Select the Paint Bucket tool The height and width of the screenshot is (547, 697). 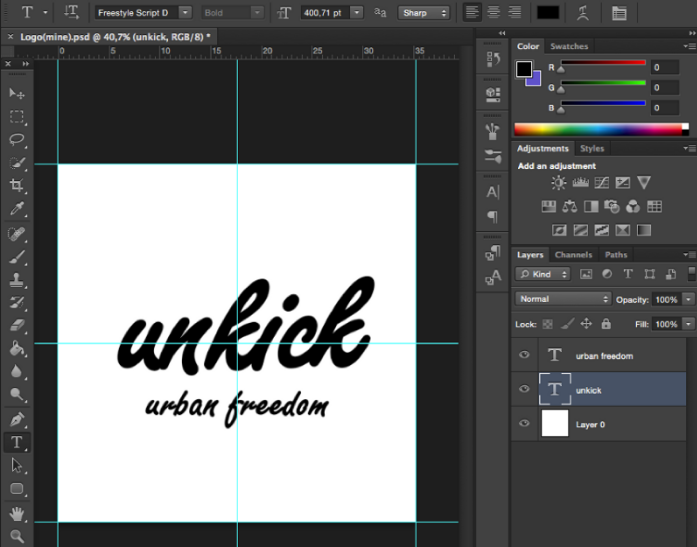17,348
